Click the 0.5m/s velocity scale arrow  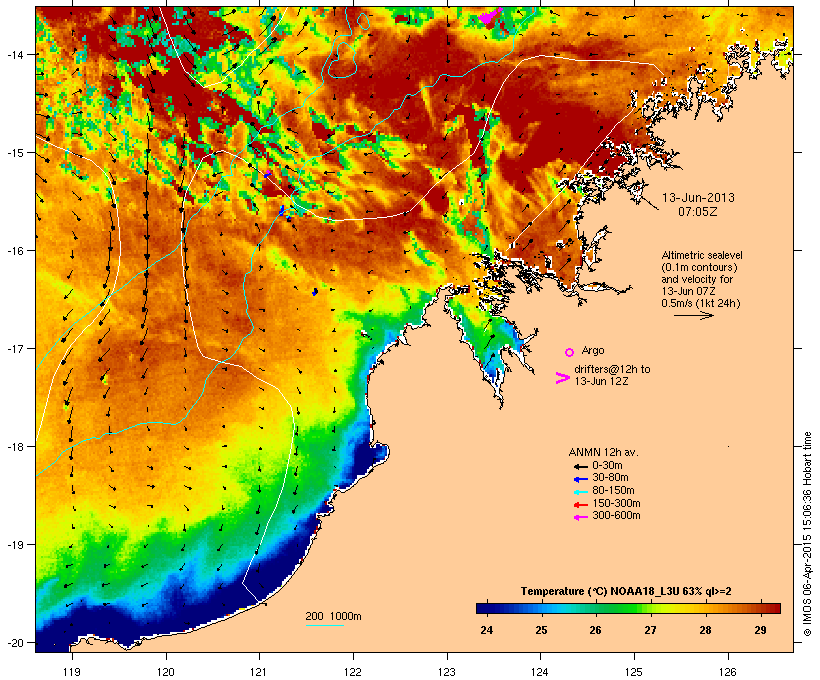tap(693, 315)
